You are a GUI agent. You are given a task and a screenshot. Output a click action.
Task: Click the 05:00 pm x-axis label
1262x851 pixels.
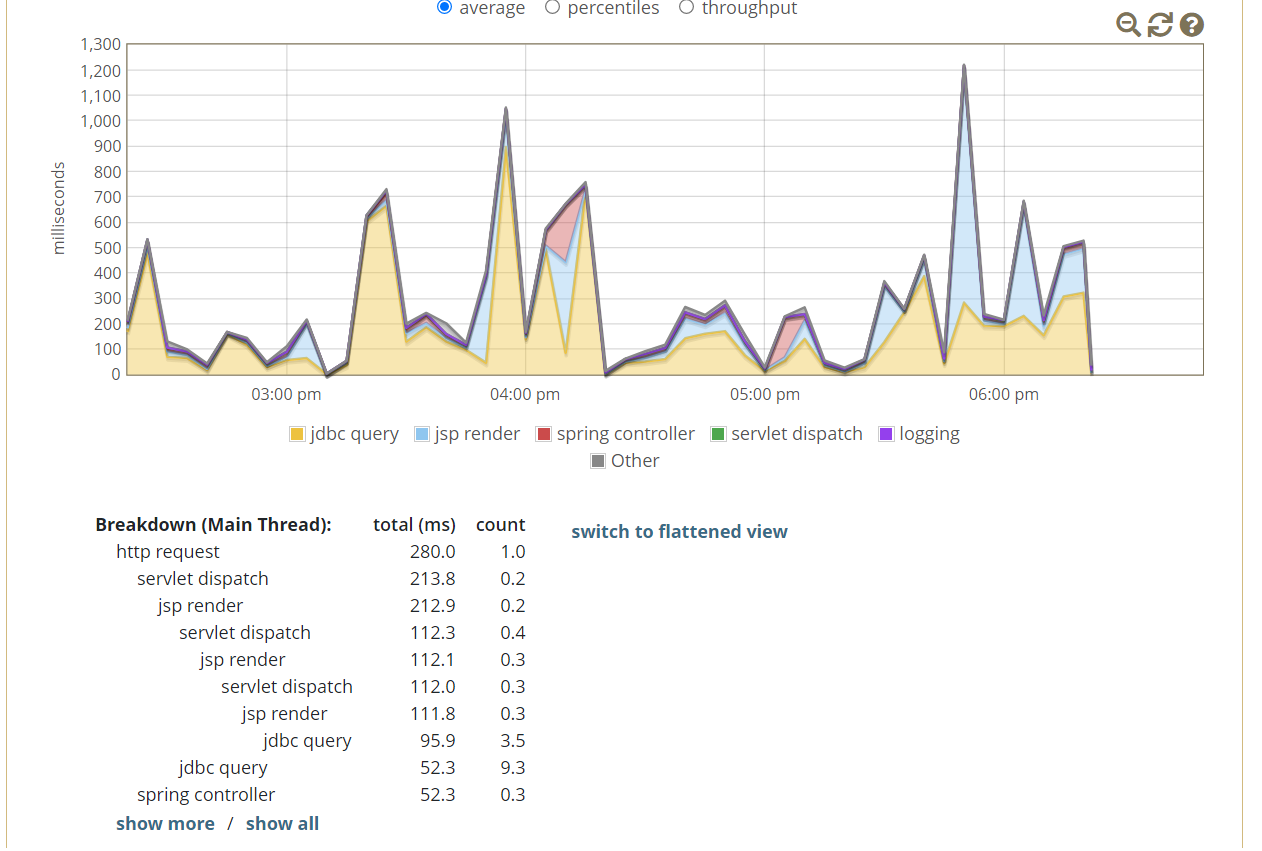(765, 395)
